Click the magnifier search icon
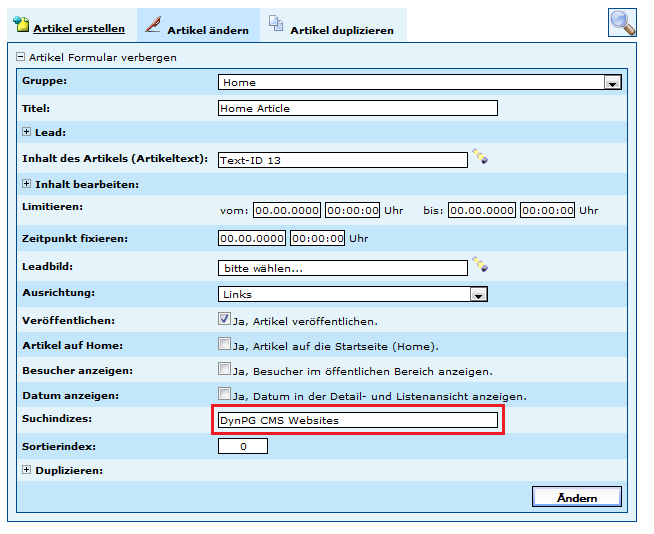 point(622,22)
